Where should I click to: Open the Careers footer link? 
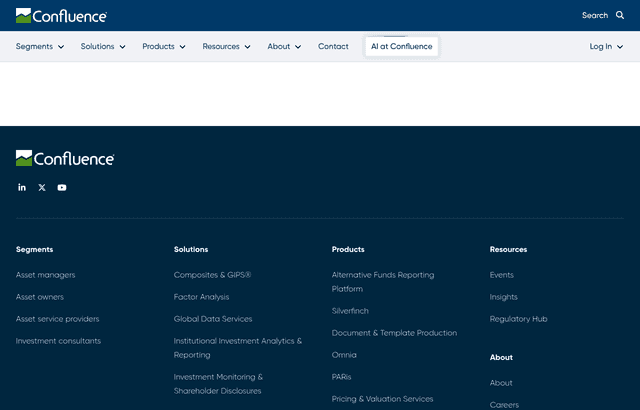[504, 405]
